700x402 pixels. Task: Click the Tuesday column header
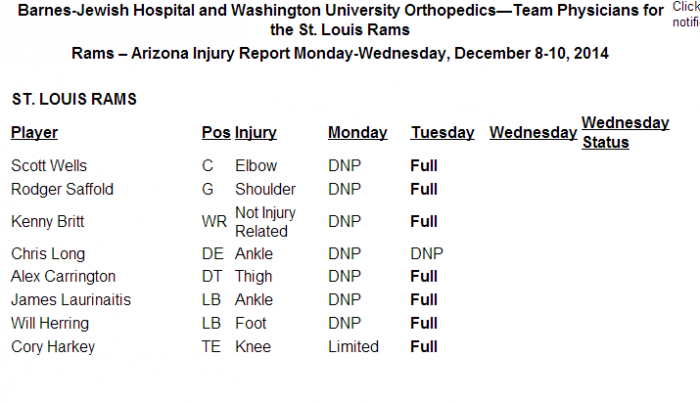coord(442,133)
